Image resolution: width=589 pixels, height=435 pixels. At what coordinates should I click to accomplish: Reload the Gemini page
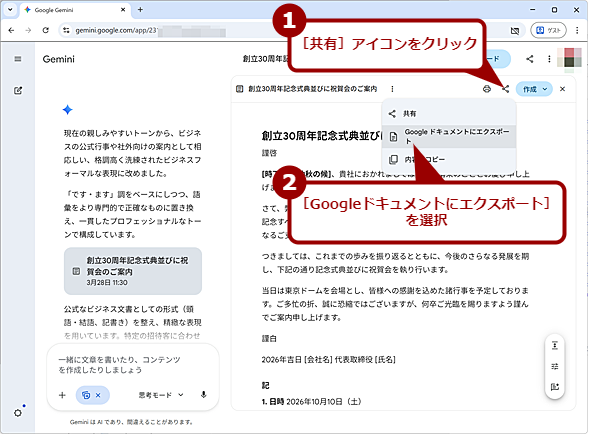click(45, 30)
